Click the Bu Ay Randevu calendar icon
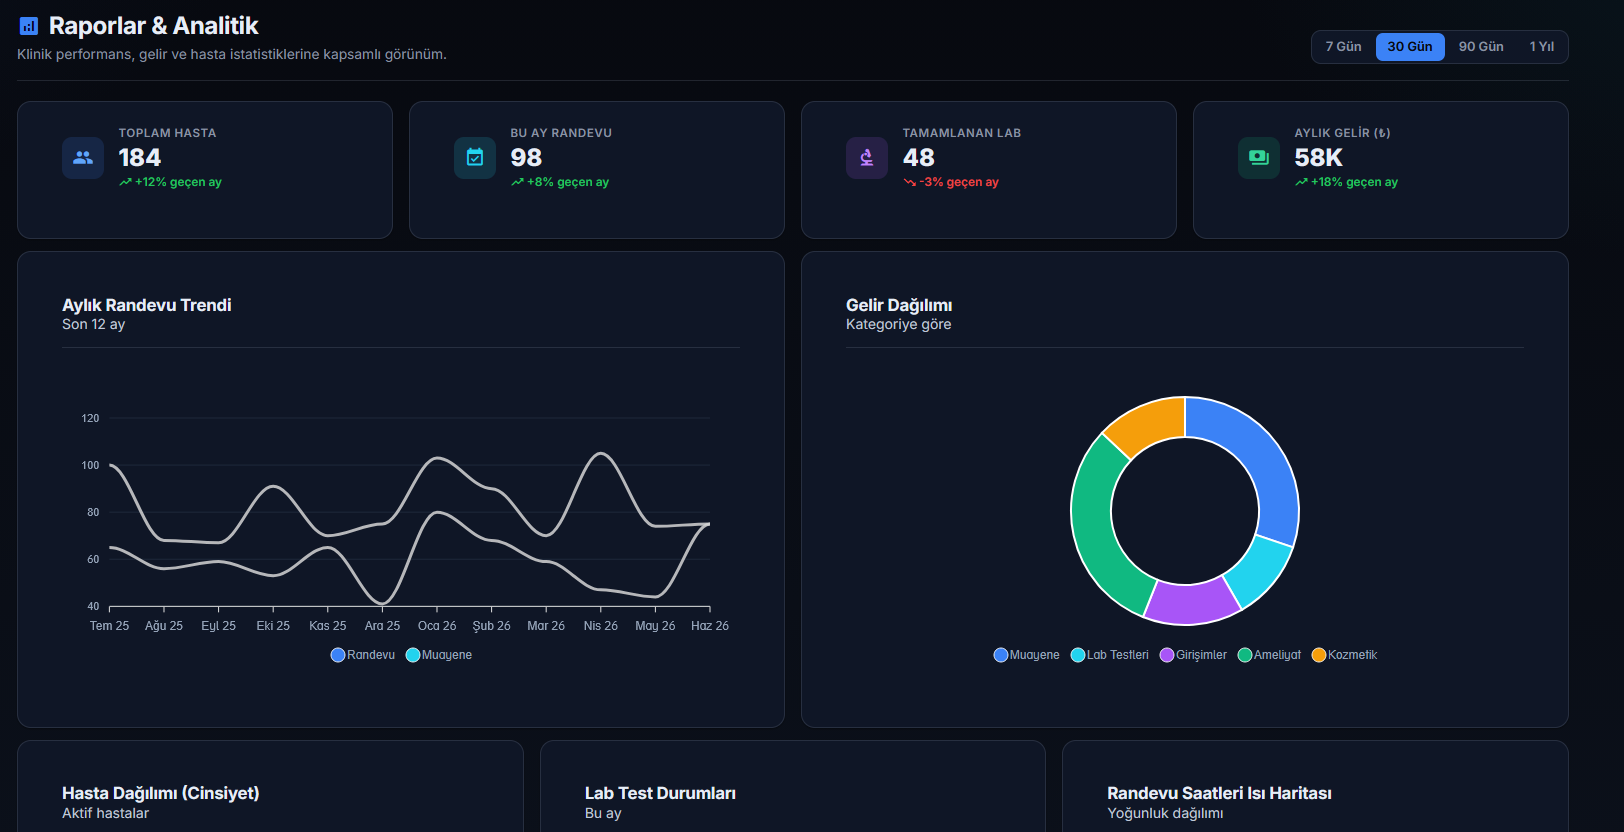Image resolution: width=1624 pixels, height=832 pixels. tap(475, 158)
